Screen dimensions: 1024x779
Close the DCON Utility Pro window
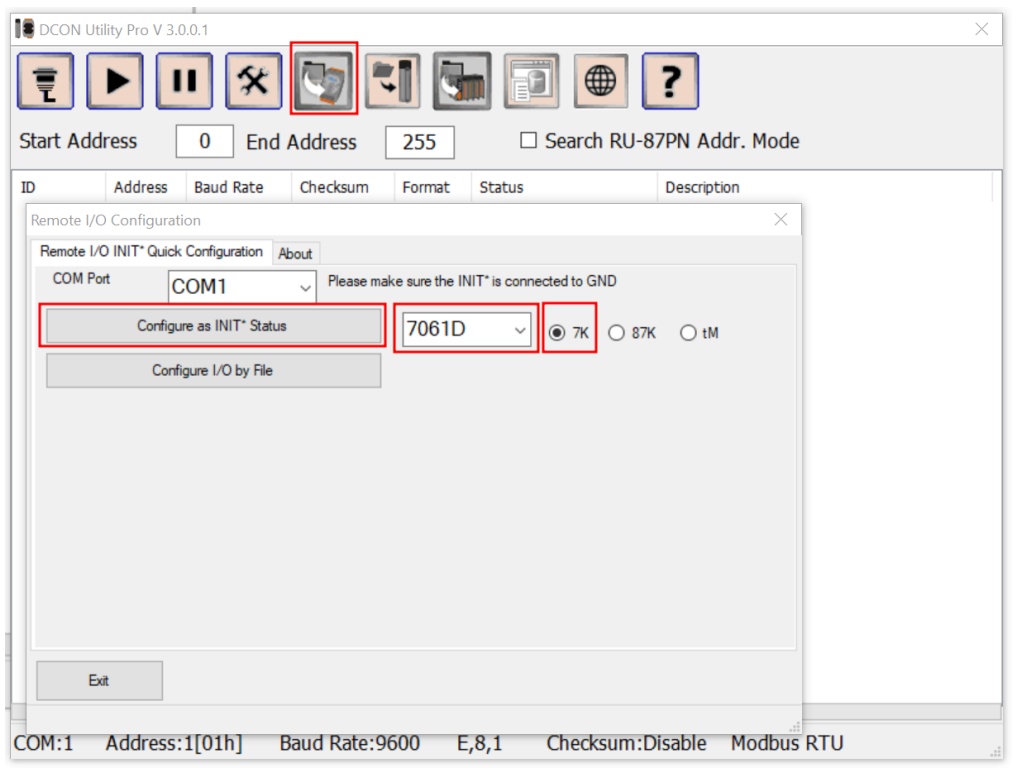point(982,29)
